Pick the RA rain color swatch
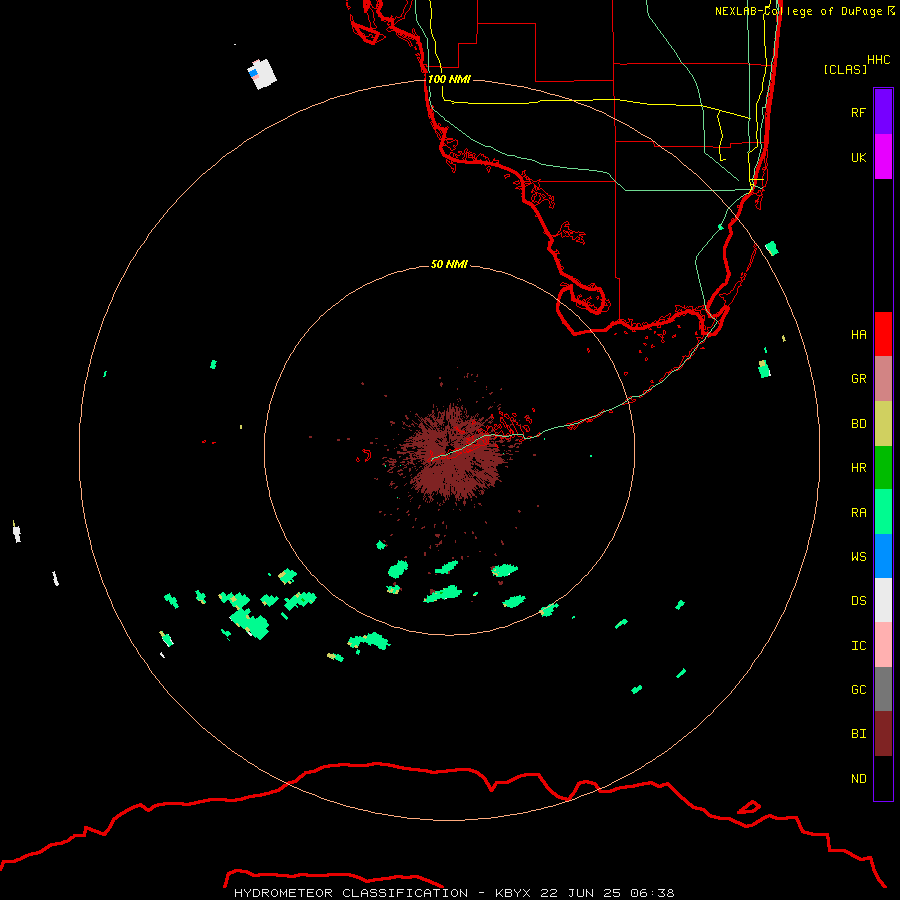Screen dimensions: 900x900 pyautogui.click(x=883, y=512)
